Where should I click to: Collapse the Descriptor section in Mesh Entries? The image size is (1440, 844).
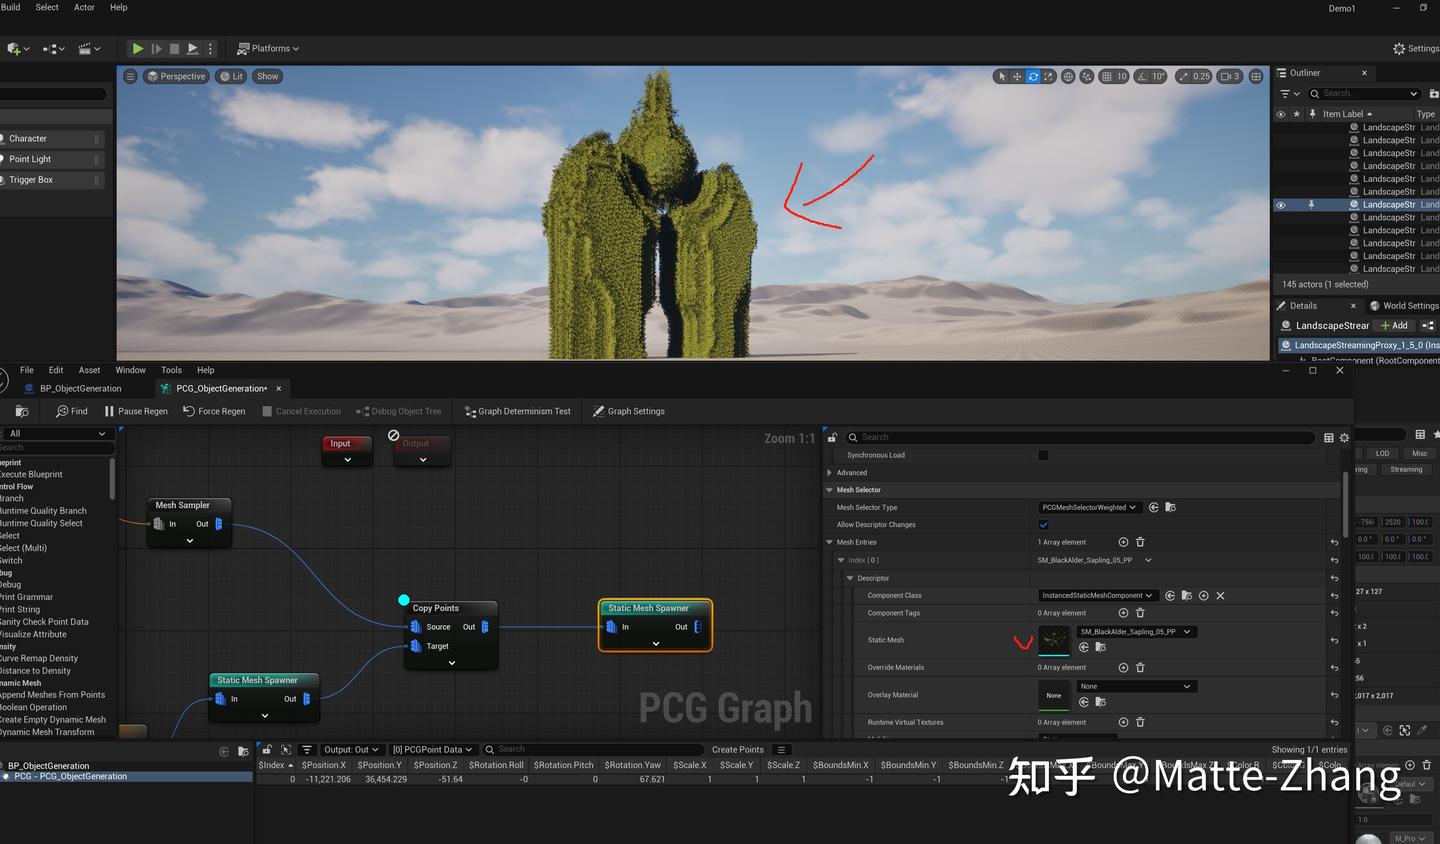point(850,578)
